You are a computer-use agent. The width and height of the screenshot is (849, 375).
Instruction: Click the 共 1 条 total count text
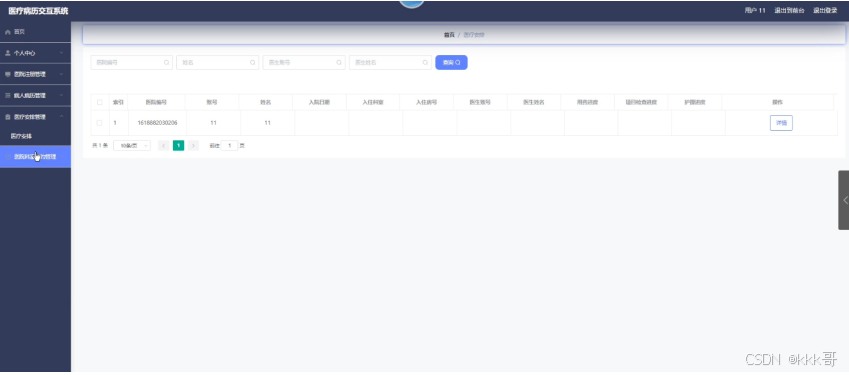click(x=100, y=146)
